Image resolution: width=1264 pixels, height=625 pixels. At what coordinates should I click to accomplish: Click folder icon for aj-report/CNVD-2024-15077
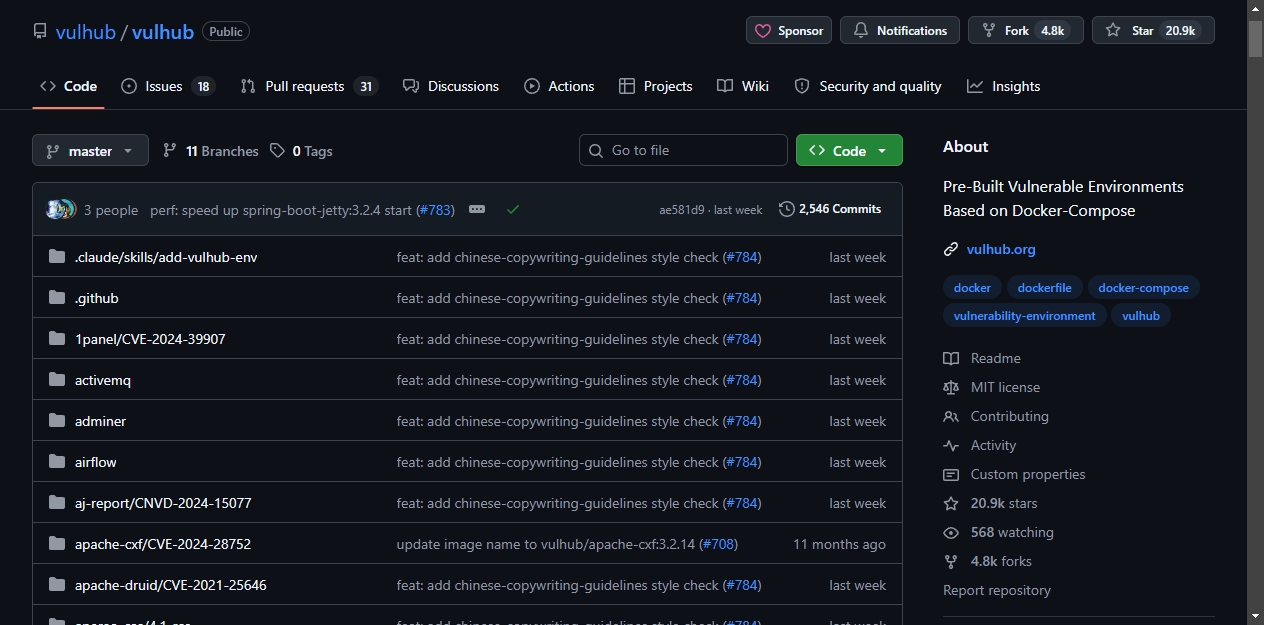coord(57,503)
